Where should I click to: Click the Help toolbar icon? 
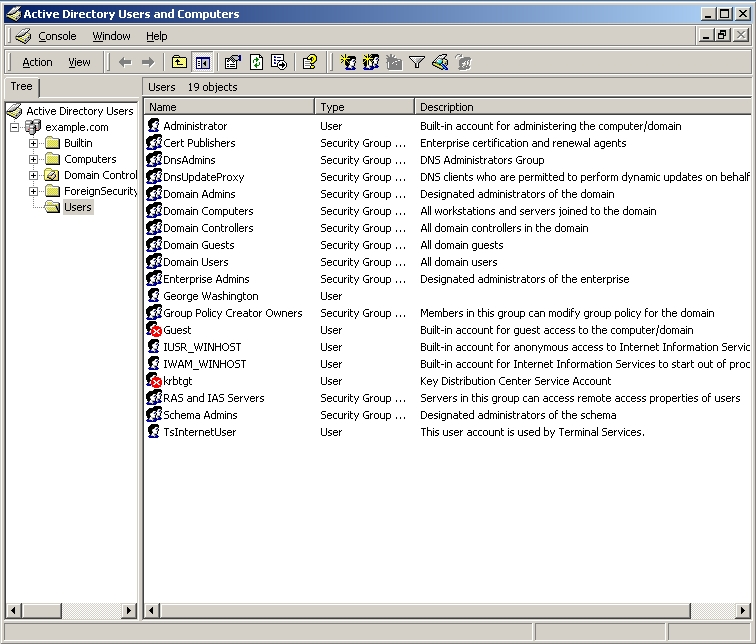click(x=310, y=62)
